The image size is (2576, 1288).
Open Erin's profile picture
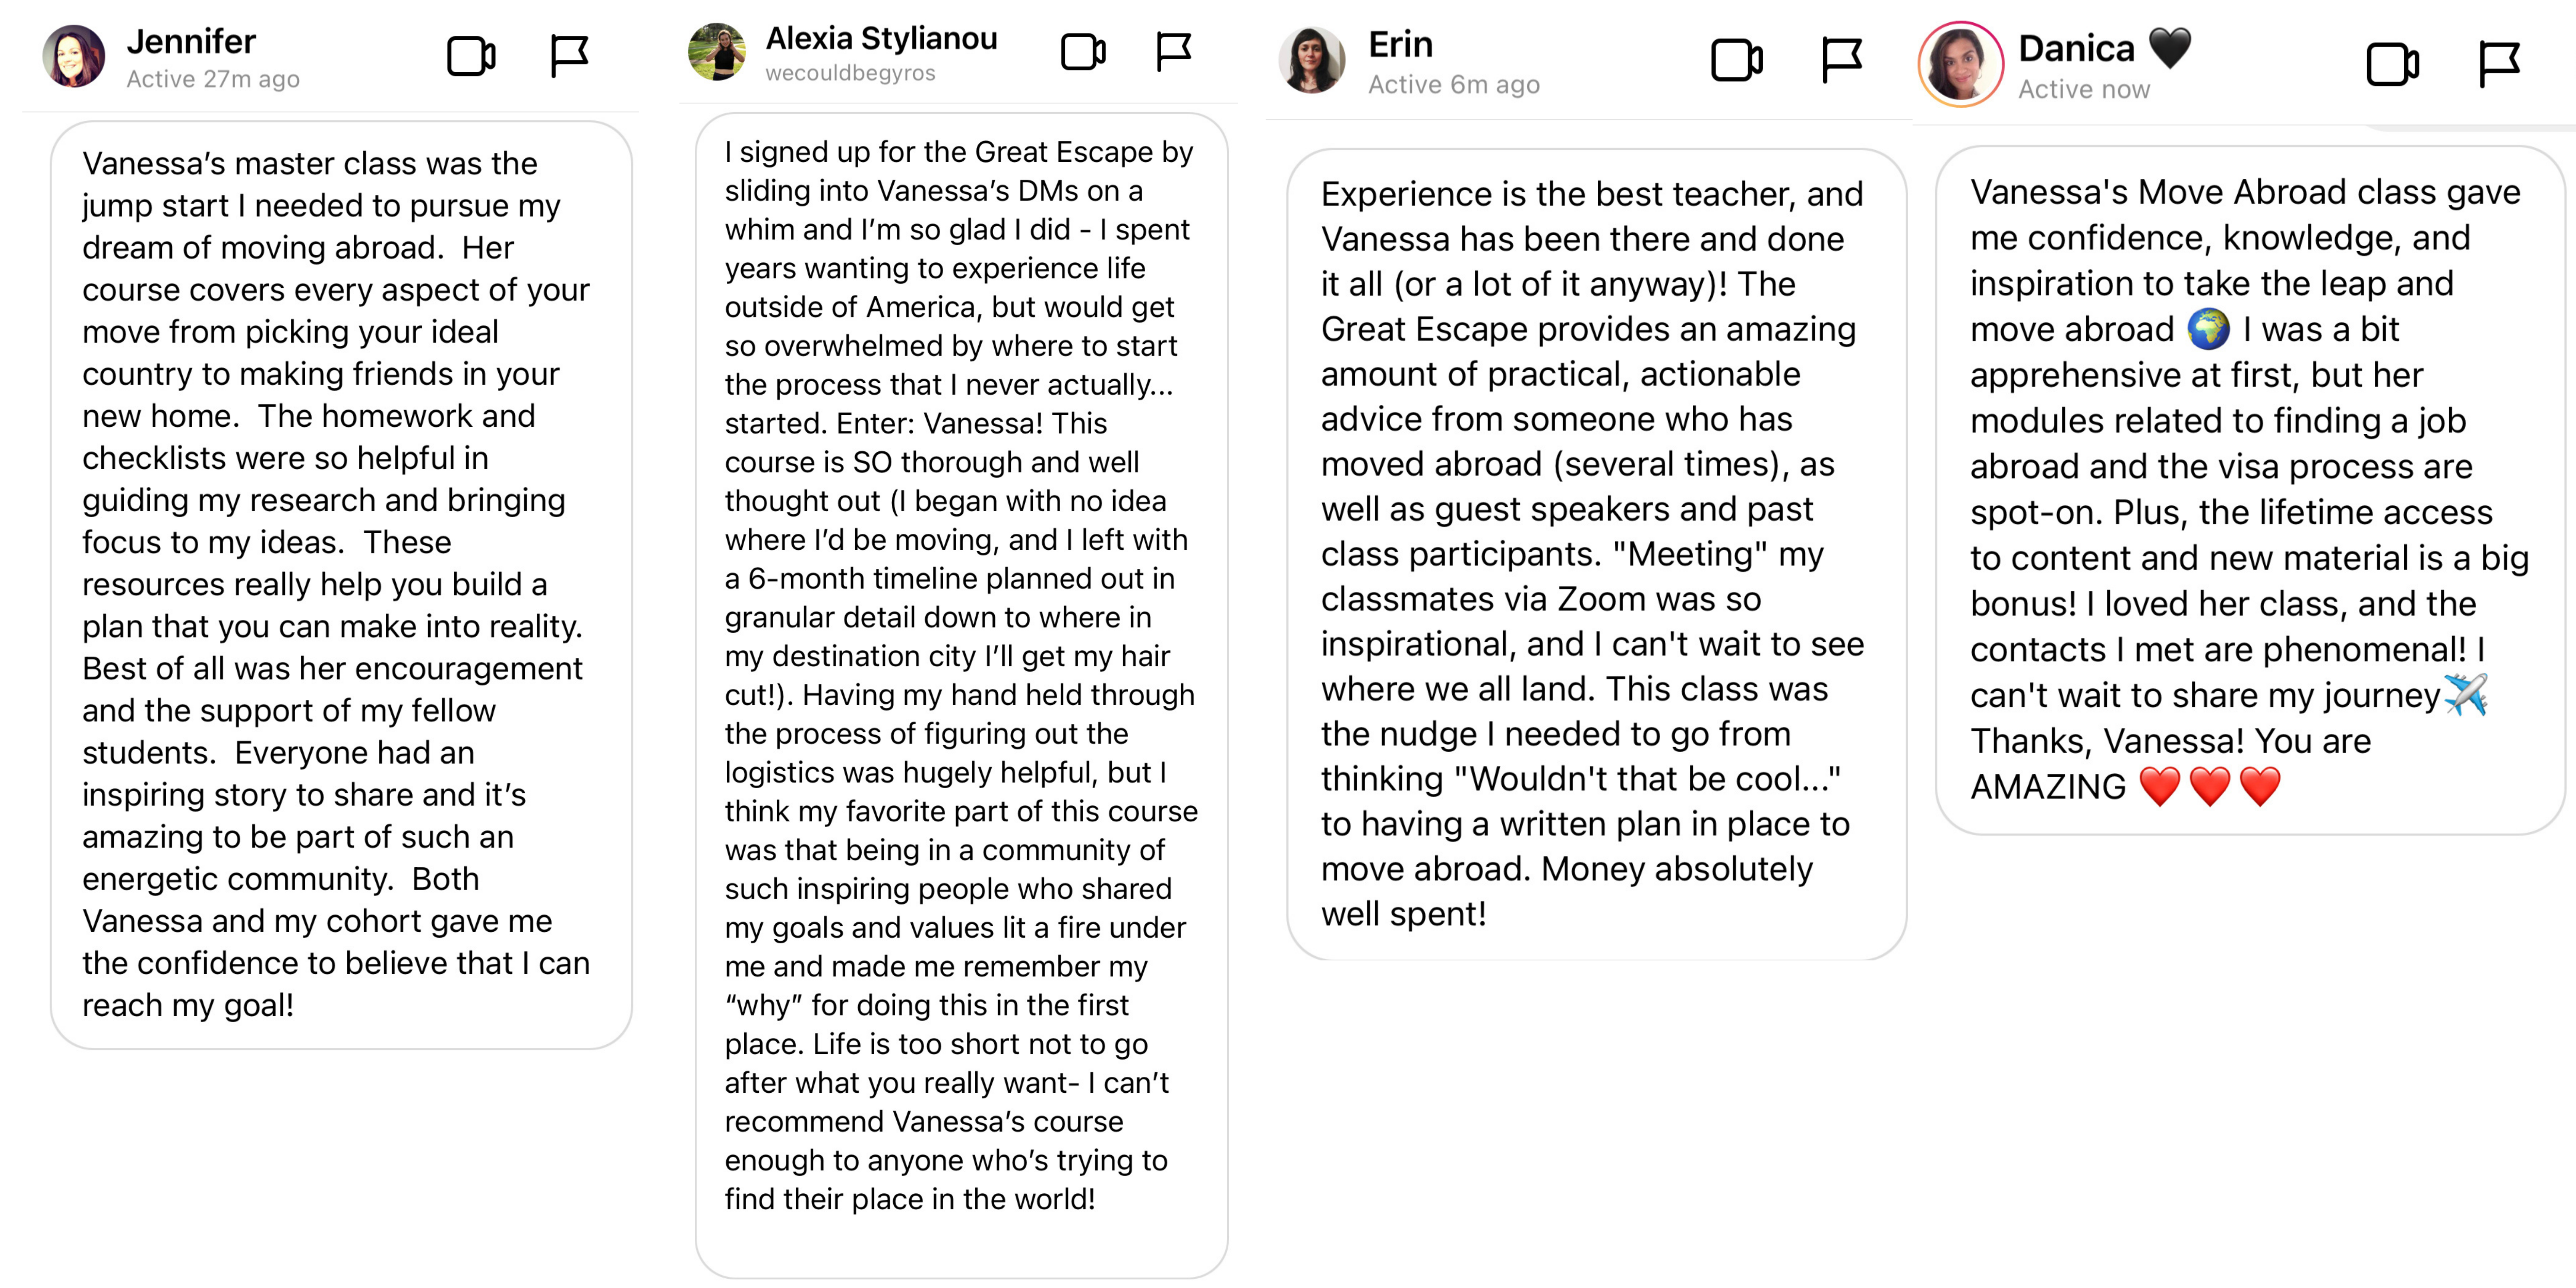click(x=1312, y=60)
